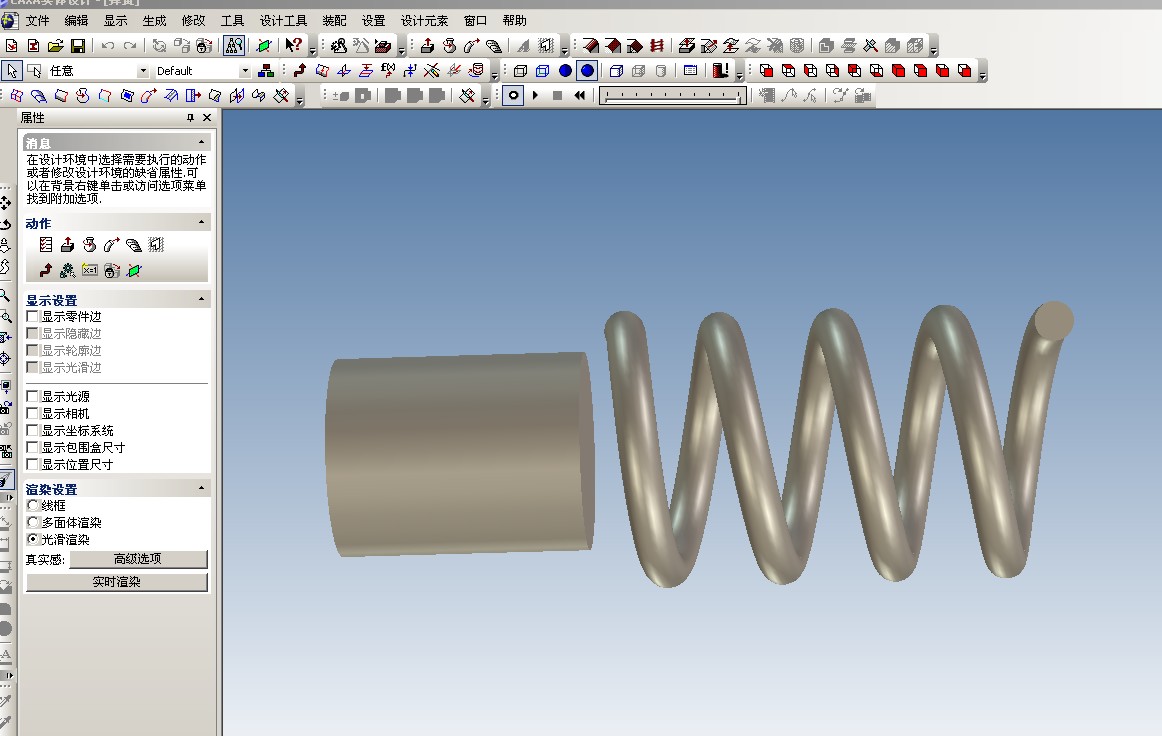Click the undo arrow icon

(x=107, y=46)
